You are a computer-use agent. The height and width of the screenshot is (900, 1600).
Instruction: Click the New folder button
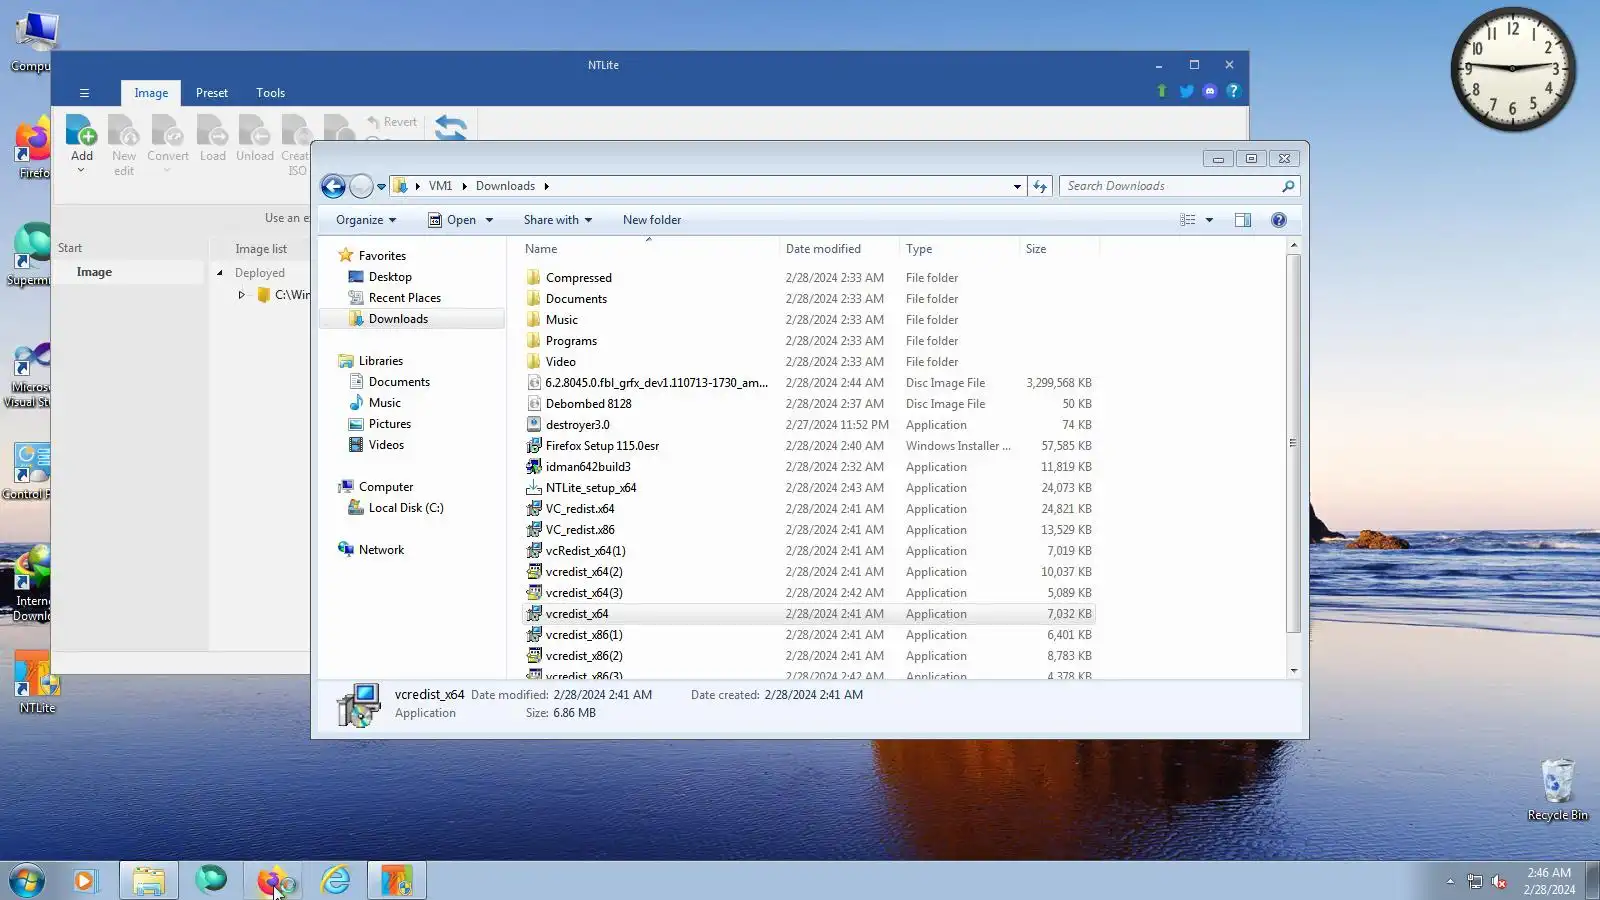click(652, 220)
